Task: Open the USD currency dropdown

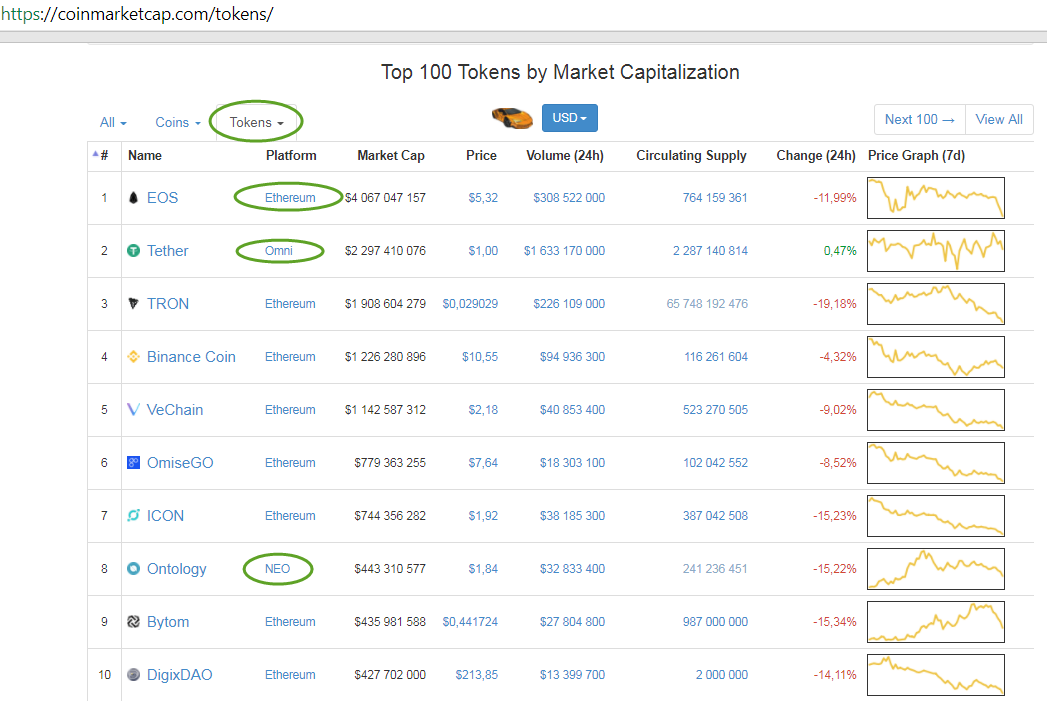Action: [x=569, y=118]
